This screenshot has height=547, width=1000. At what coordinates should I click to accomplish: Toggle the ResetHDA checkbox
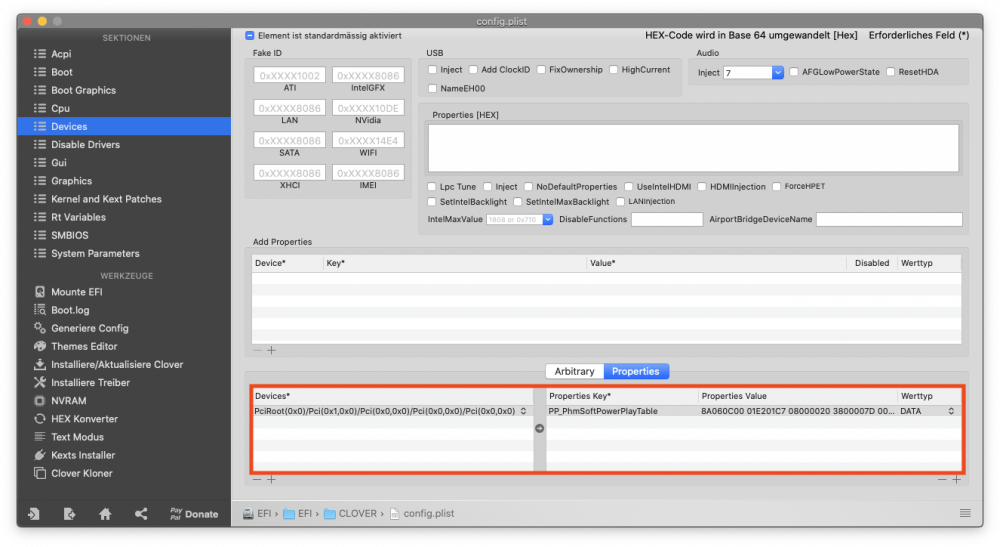[891, 72]
